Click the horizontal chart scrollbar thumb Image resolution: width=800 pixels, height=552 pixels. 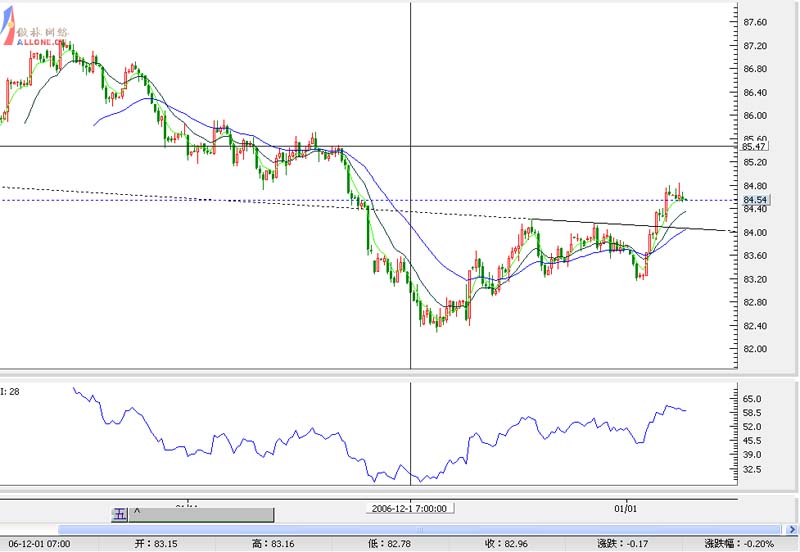[x=419, y=530]
